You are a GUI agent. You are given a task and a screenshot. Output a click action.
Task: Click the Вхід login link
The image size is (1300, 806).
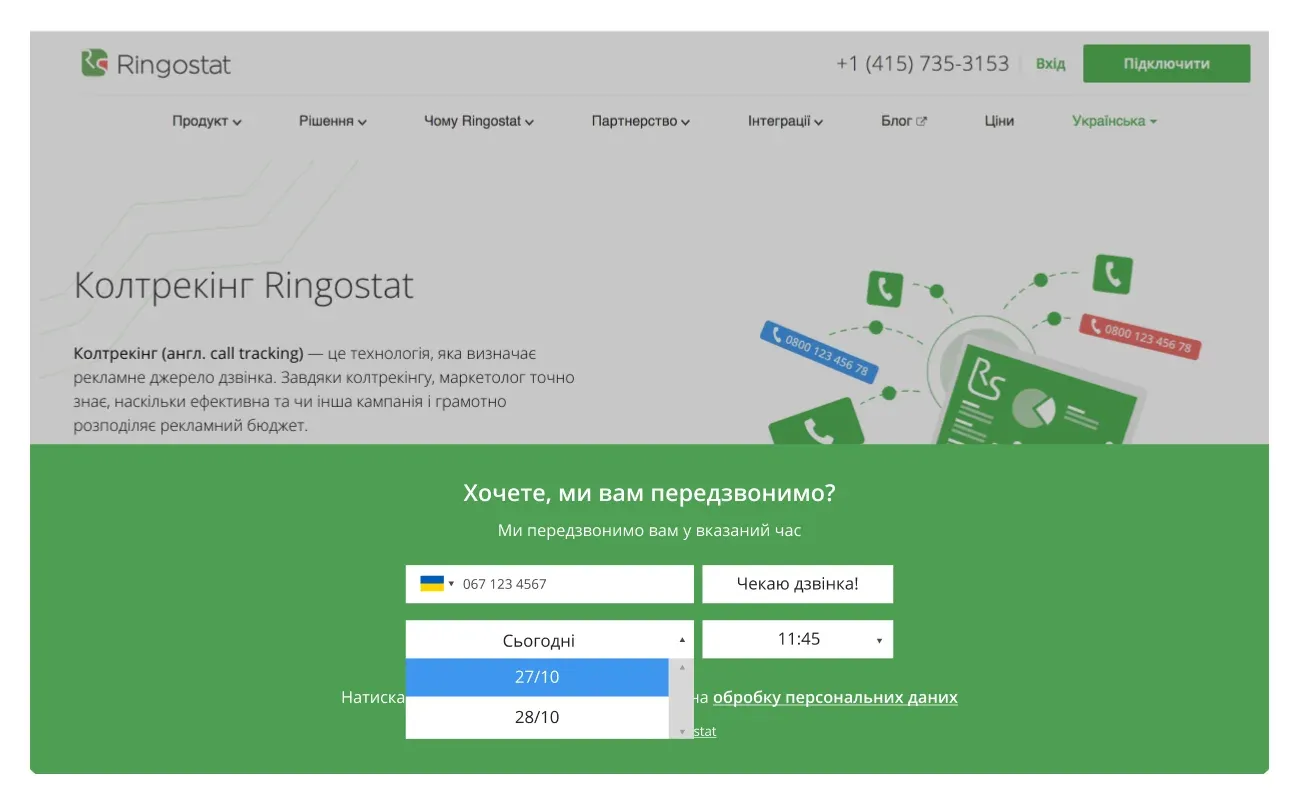point(1050,64)
